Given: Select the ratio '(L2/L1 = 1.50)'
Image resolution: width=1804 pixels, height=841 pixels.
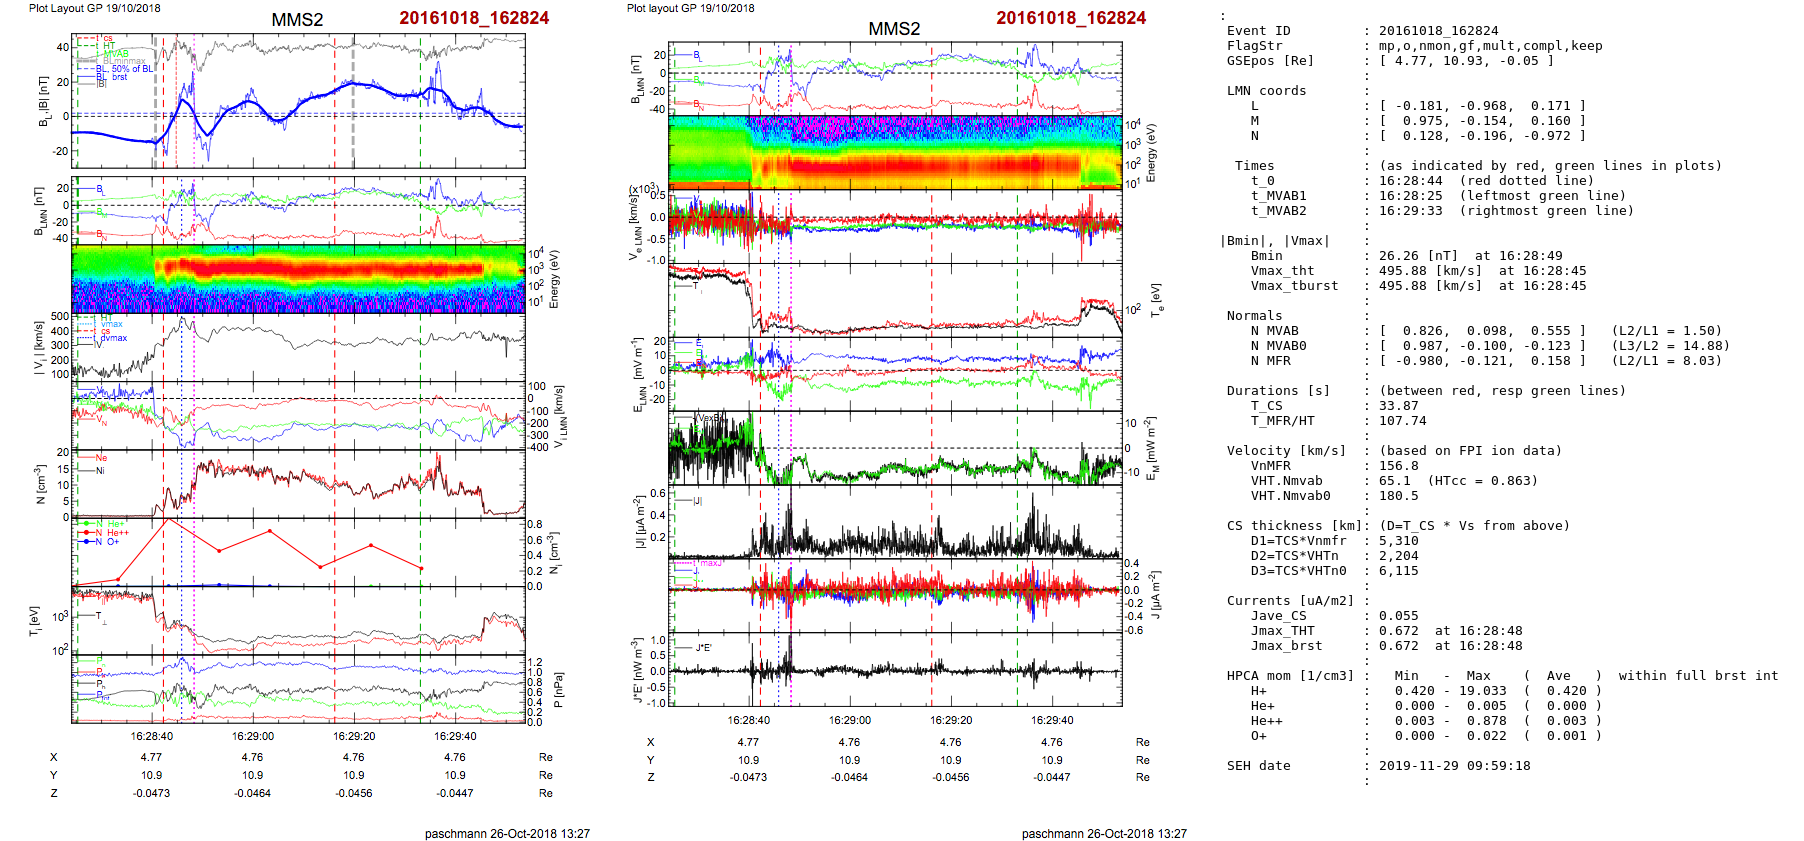Looking at the screenshot, I should pos(1666,331).
